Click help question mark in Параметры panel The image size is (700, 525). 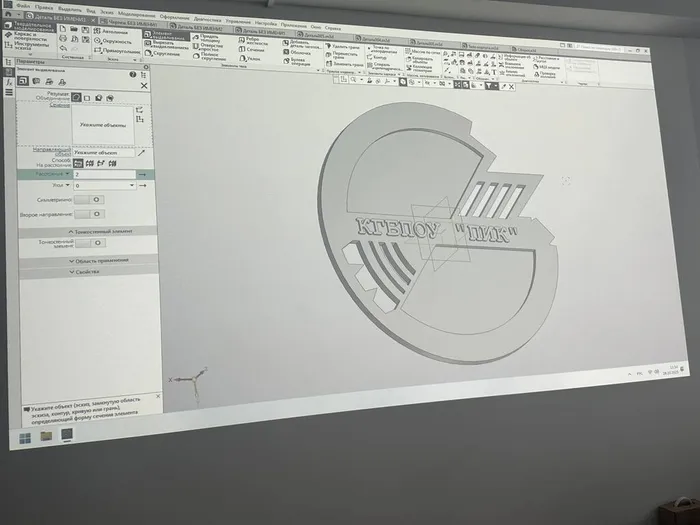pyautogui.click(x=133, y=75)
